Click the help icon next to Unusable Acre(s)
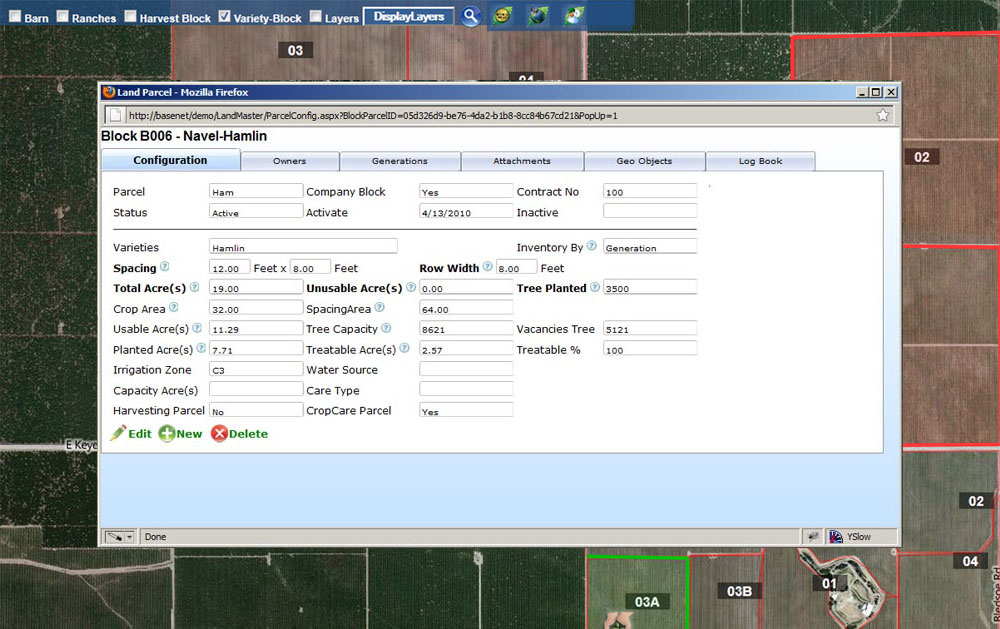 coord(411,287)
